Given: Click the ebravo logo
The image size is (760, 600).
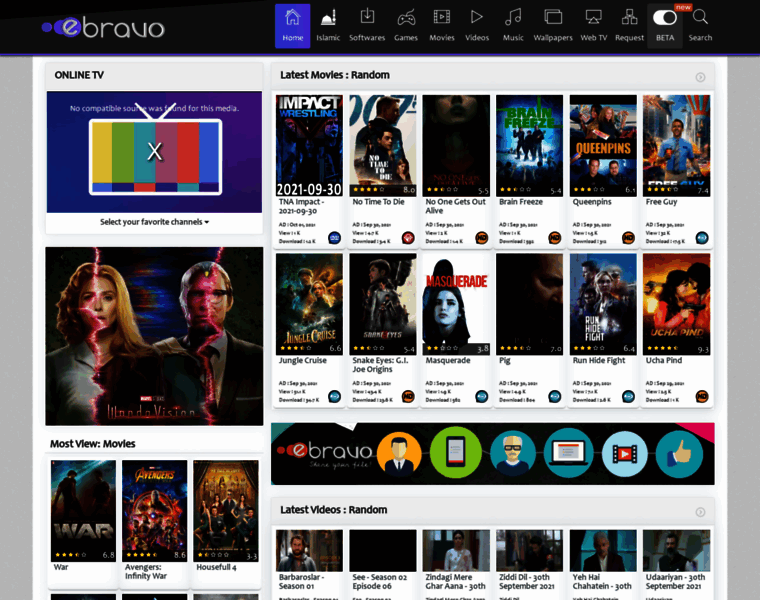Looking at the screenshot, I should (103, 27).
